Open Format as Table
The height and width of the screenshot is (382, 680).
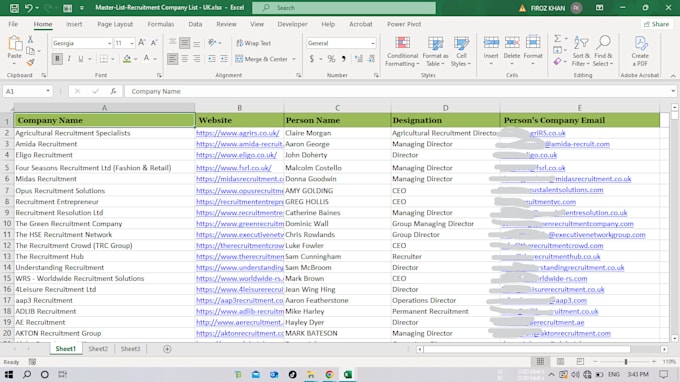click(435, 52)
